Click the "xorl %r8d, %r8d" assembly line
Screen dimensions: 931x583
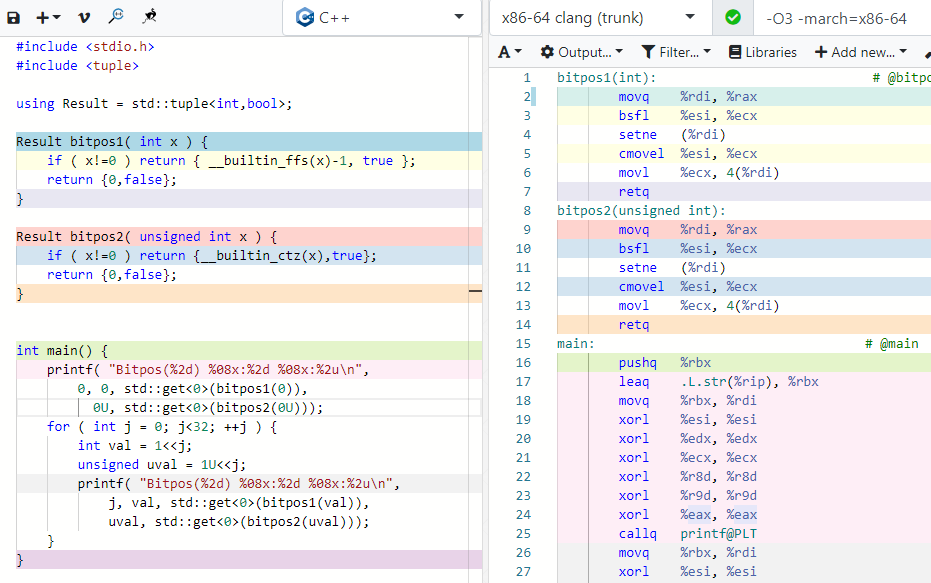point(688,477)
